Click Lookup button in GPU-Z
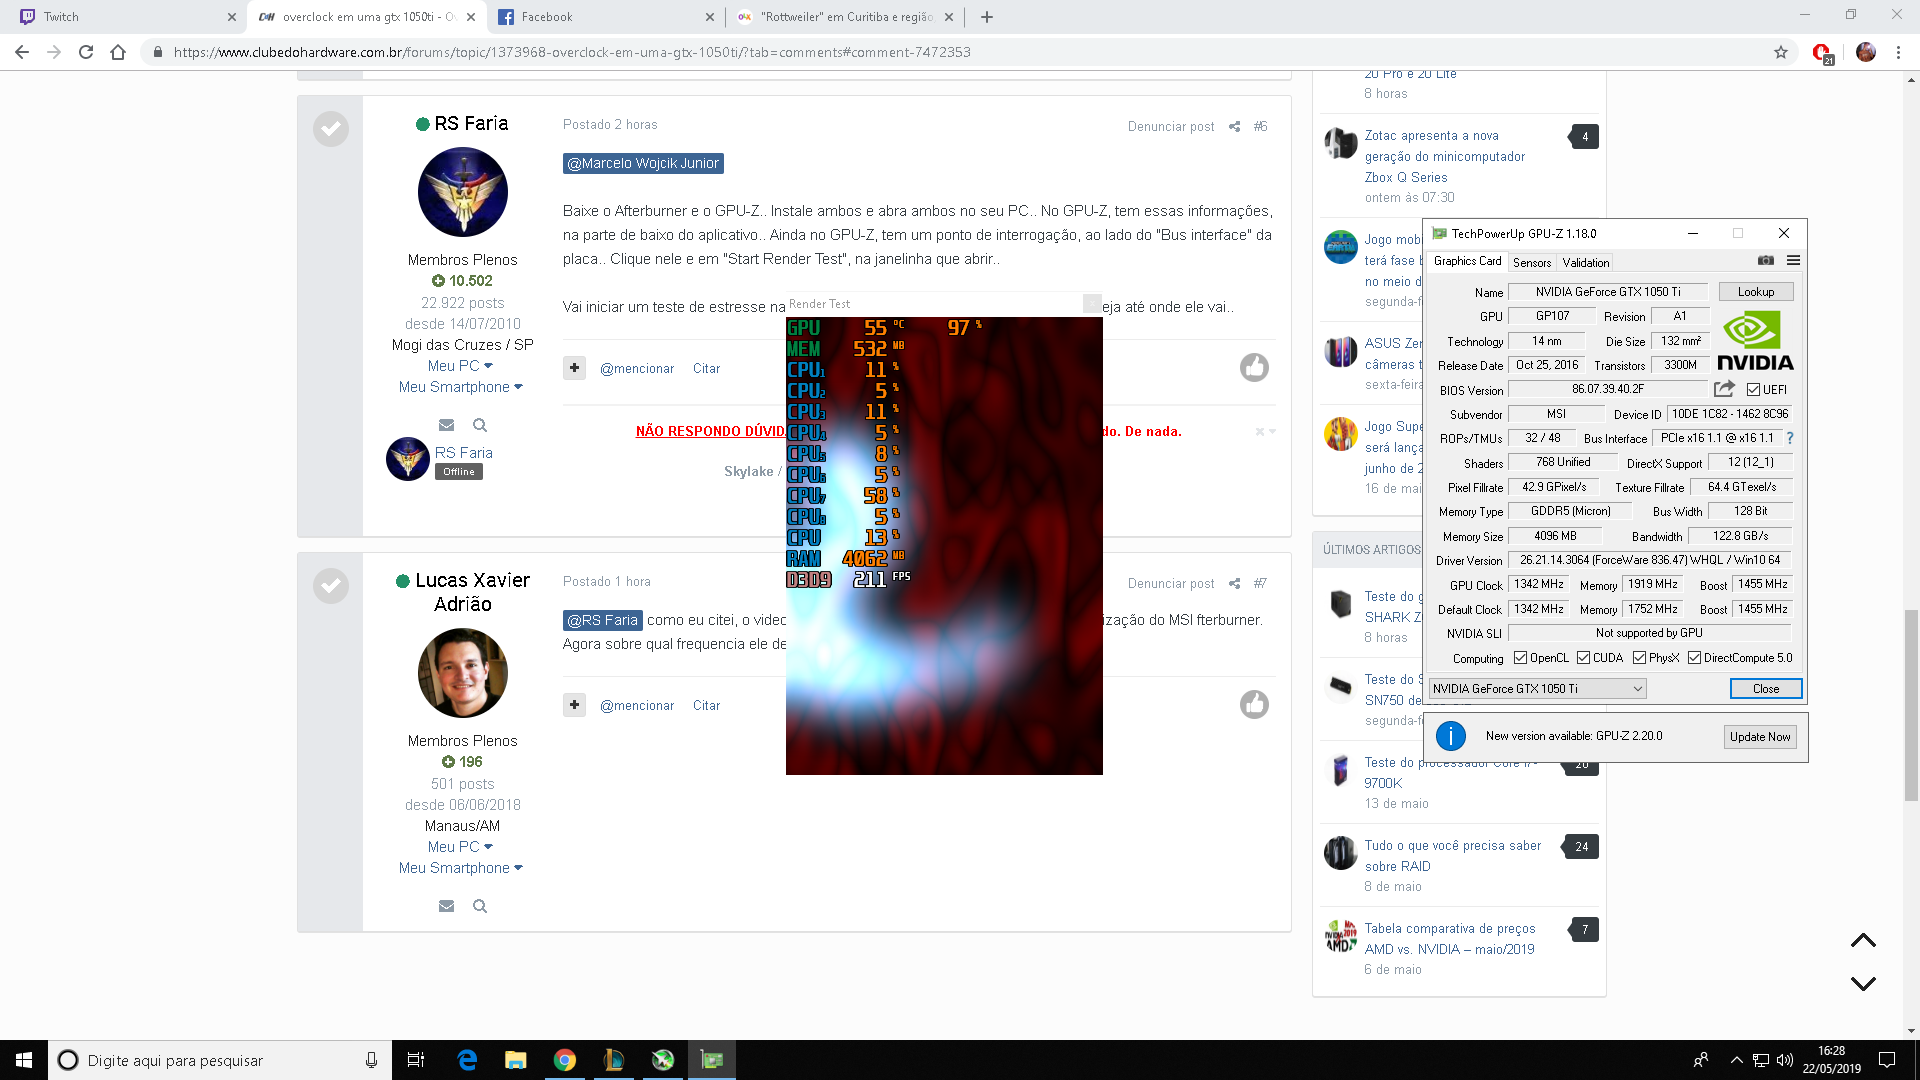Image resolution: width=1920 pixels, height=1080 pixels. click(x=1756, y=292)
